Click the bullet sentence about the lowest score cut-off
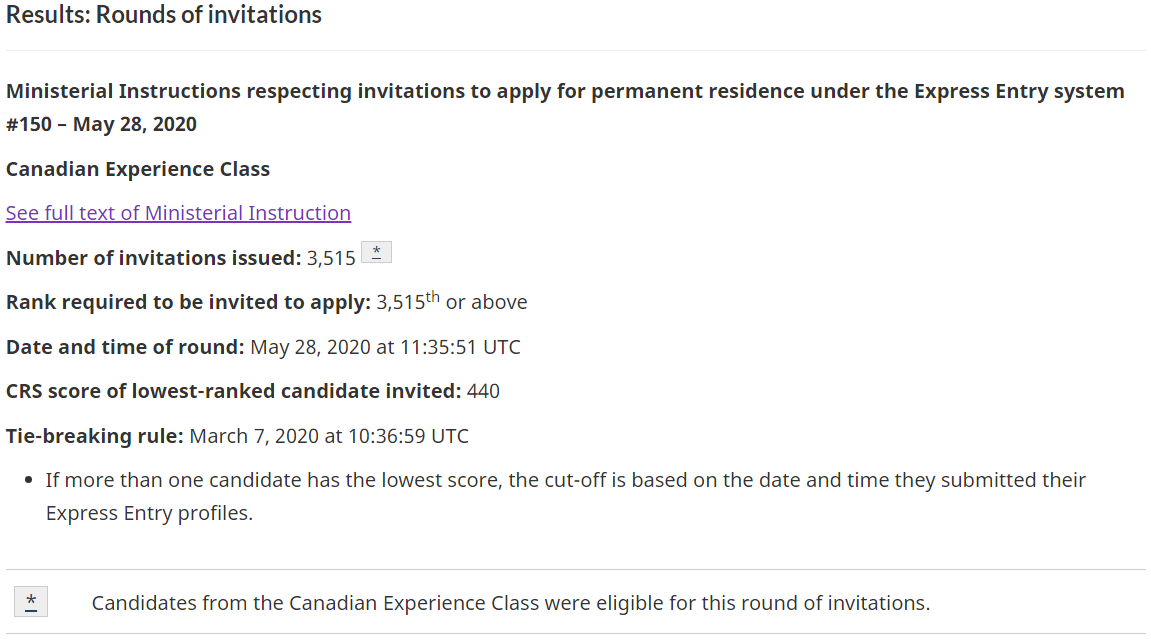 tap(565, 480)
